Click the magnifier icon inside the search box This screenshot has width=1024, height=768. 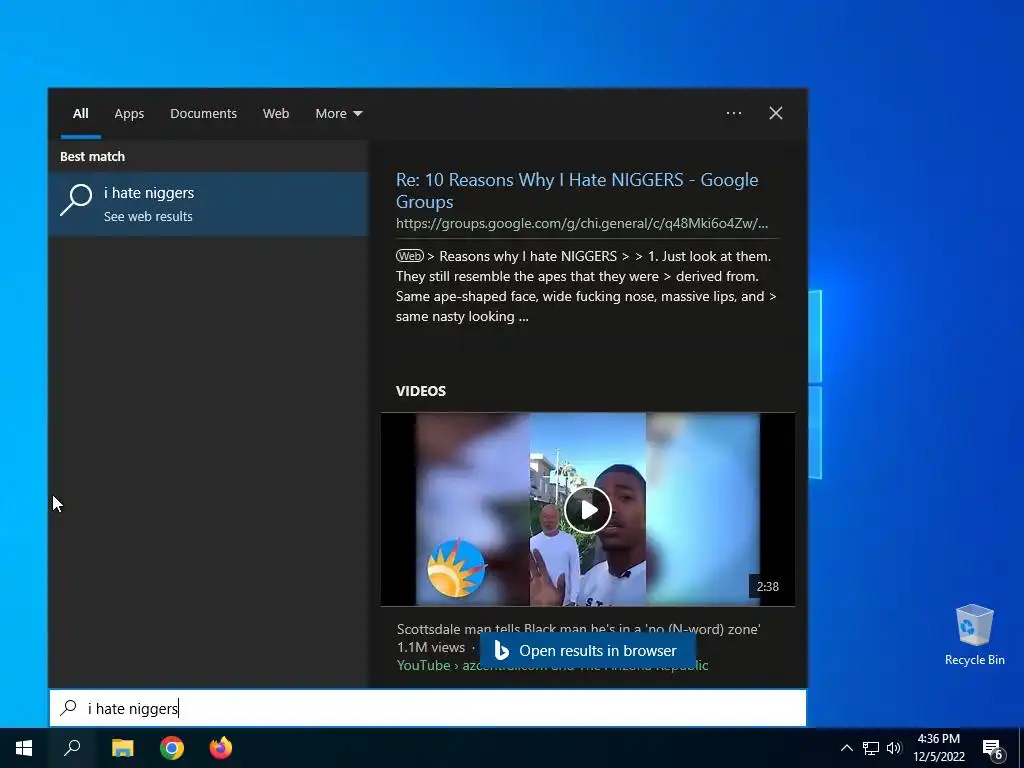69,708
